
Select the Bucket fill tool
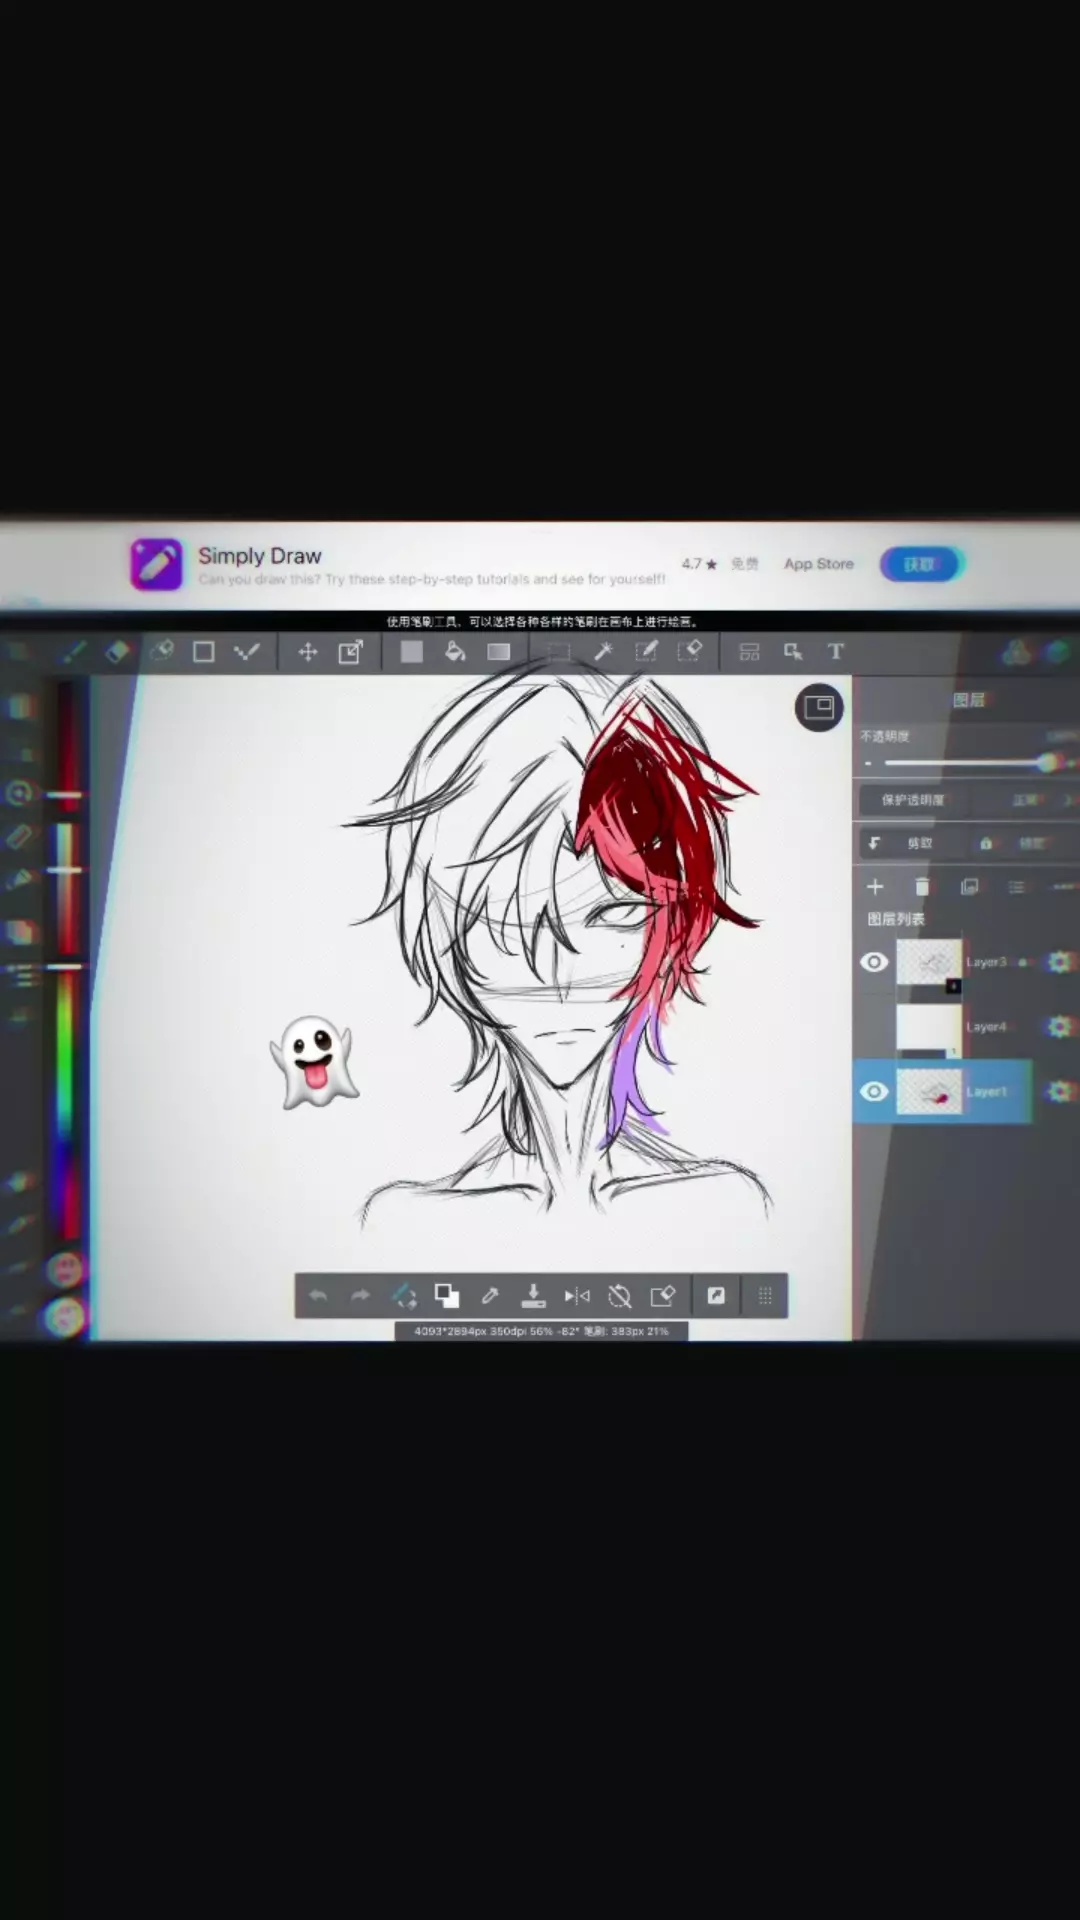(x=455, y=653)
